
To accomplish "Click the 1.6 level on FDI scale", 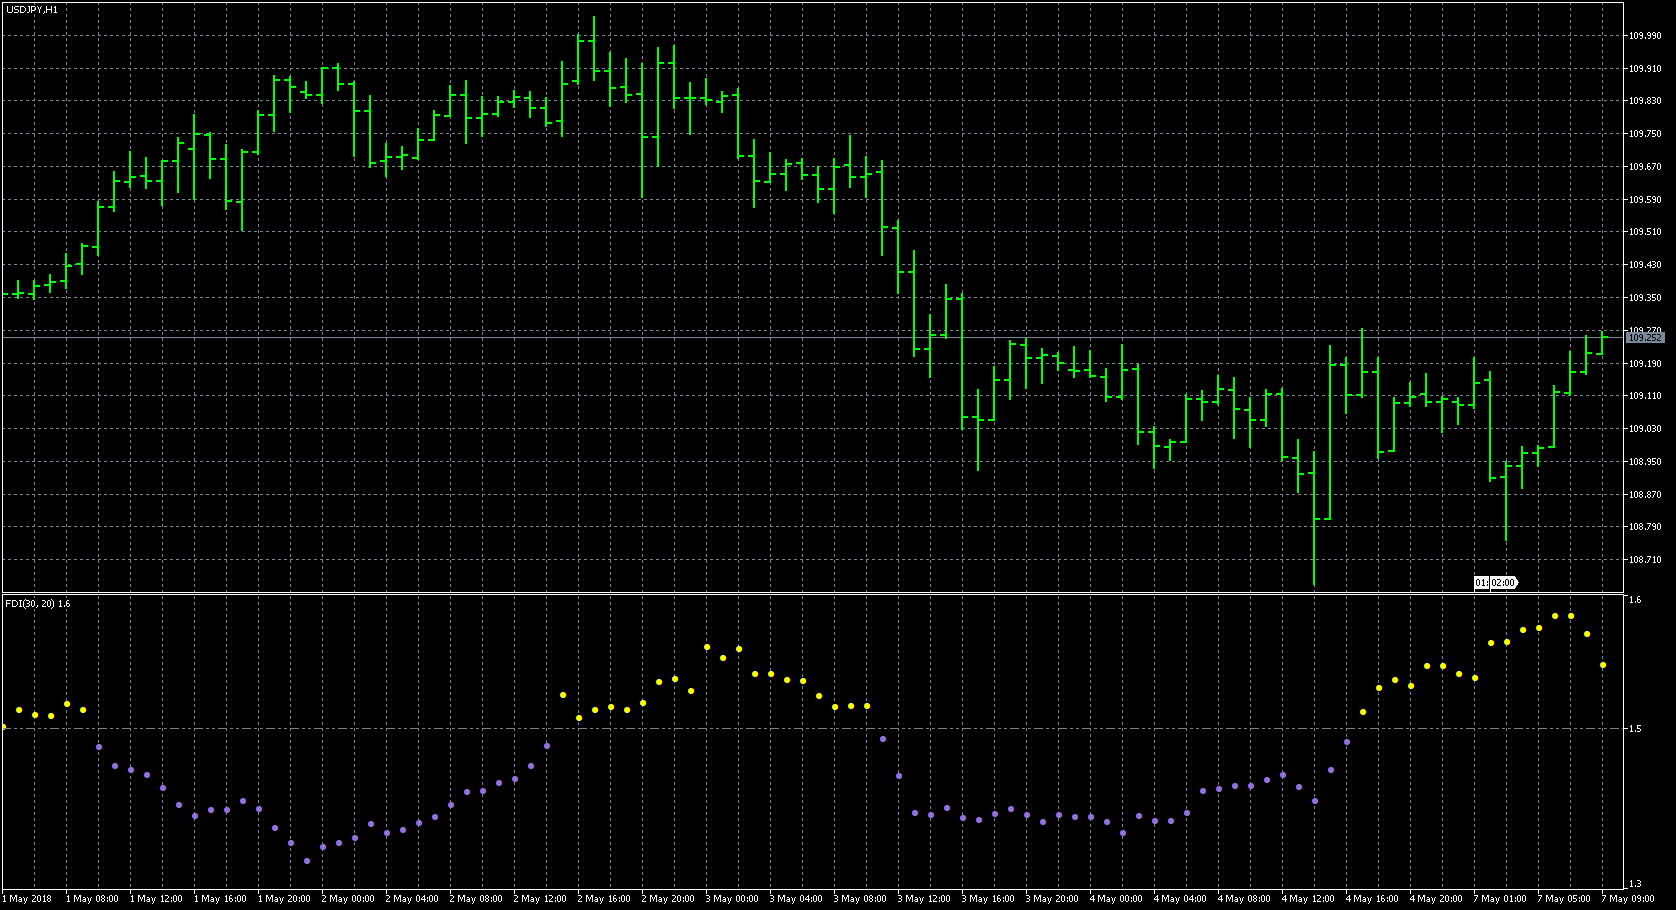I will tap(1635, 600).
